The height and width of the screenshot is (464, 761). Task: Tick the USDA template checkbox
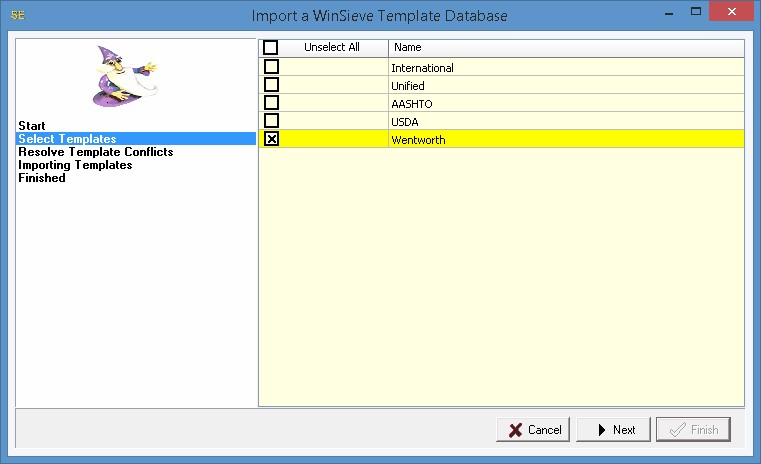[271, 122]
